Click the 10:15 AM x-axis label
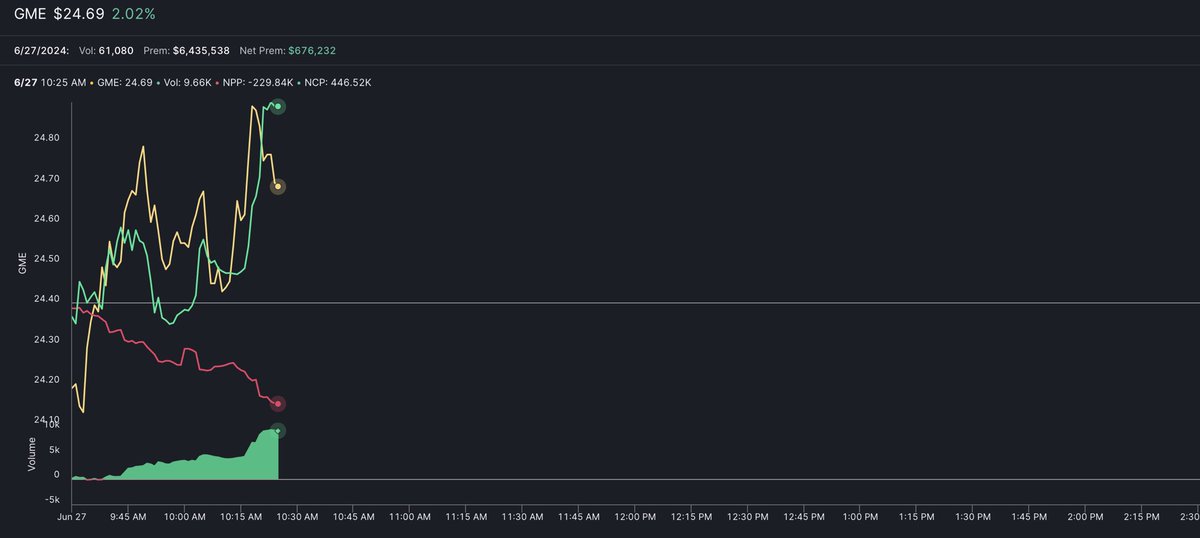1200x538 pixels. [240, 518]
